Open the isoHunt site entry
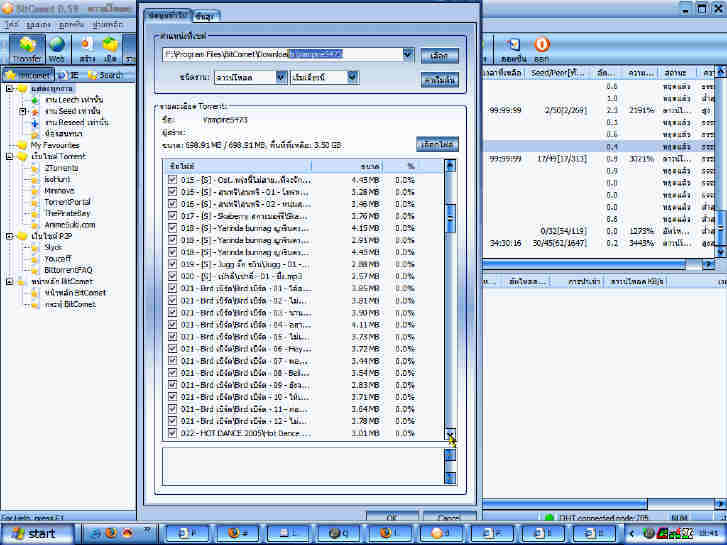This screenshot has width=727, height=545. point(51,180)
